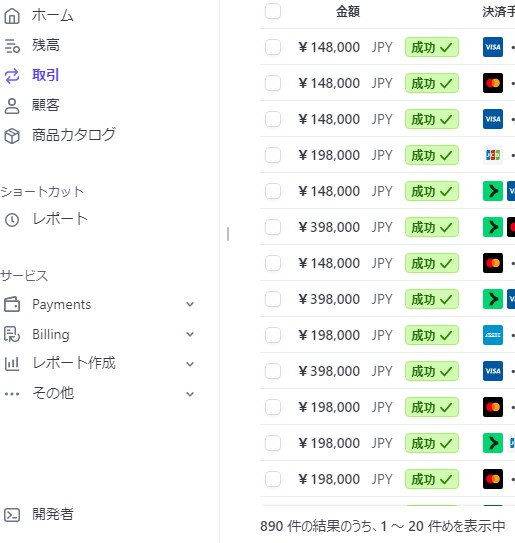The image size is (515, 543).
Task: Open the レポート clock icon shortcut
Action: coord(12,220)
